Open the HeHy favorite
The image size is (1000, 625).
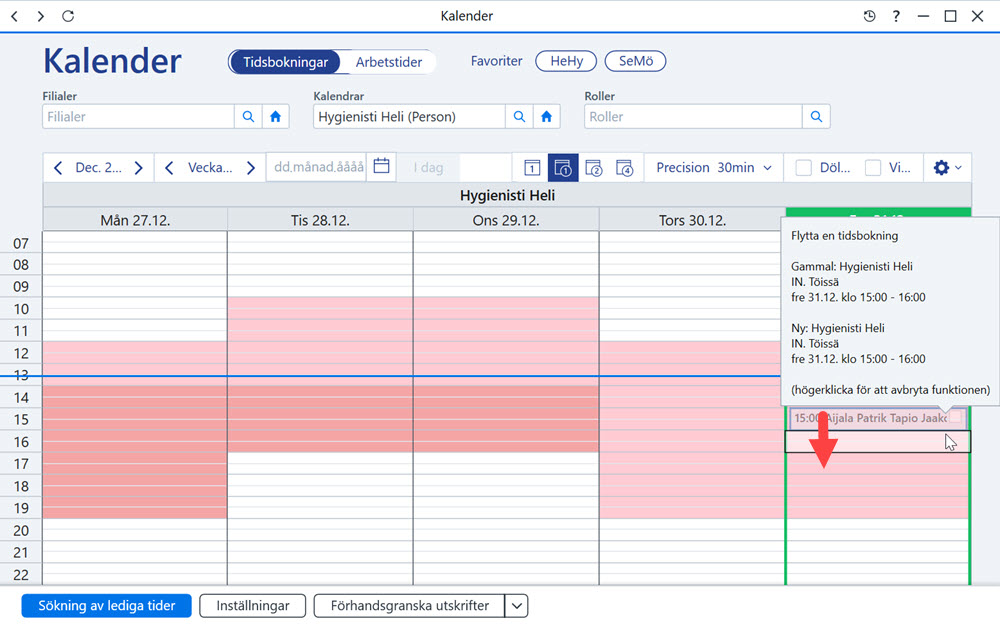[x=566, y=61]
